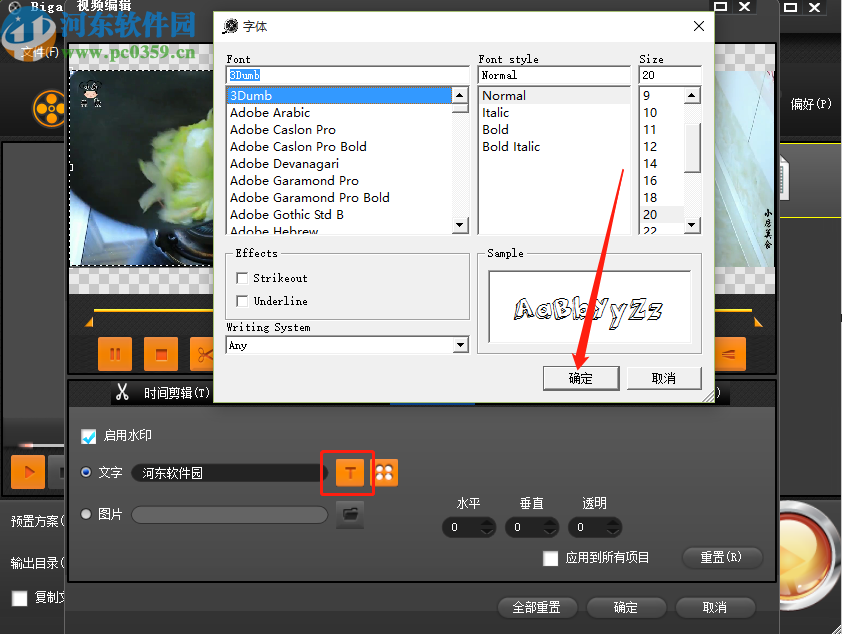
Task: Uncheck the 启用水印 watermark checkbox
Action: pyautogui.click(x=88, y=435)
